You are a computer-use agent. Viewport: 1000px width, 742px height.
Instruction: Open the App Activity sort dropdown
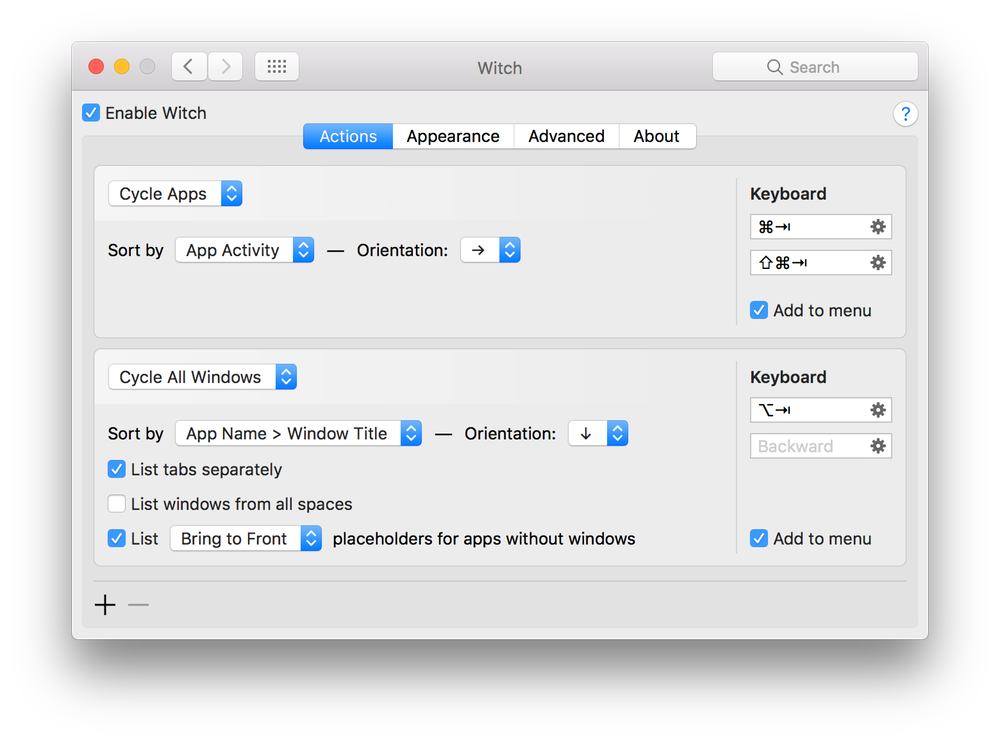tap(244, 250)
